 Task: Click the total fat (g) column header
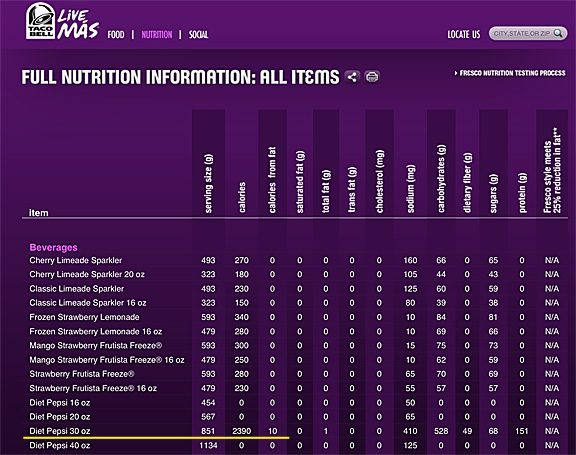326,191
